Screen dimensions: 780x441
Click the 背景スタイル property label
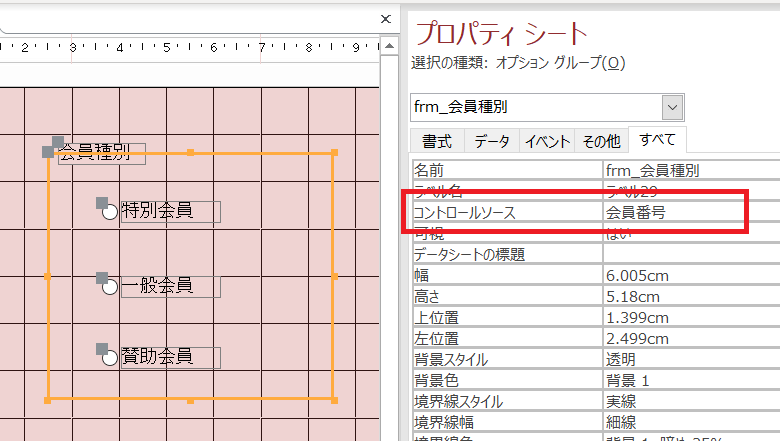click(451, 359)
